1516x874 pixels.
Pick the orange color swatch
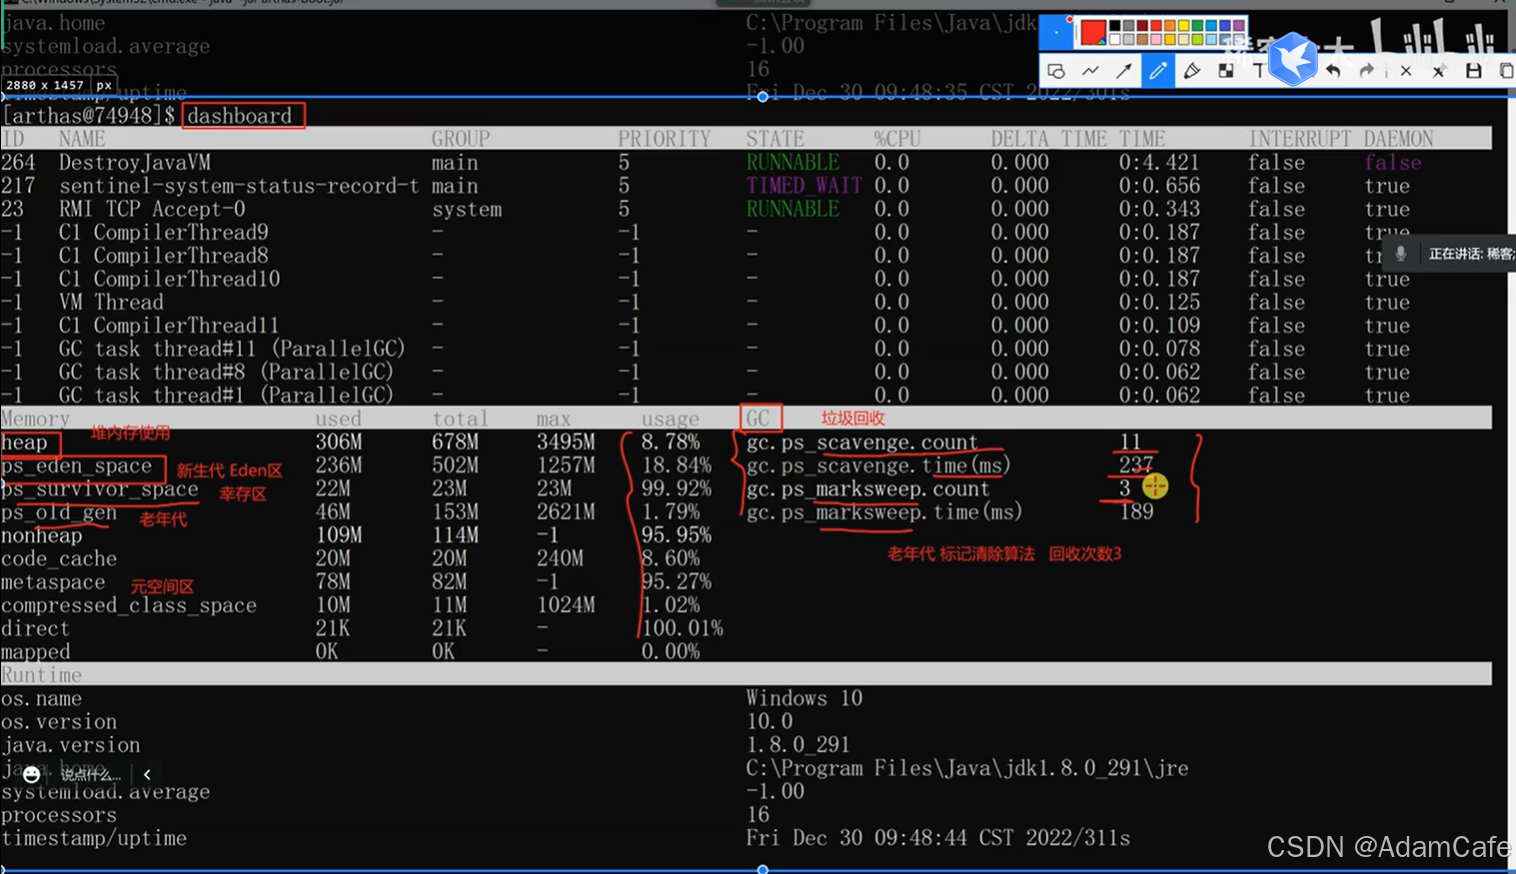coord(1170,25)
